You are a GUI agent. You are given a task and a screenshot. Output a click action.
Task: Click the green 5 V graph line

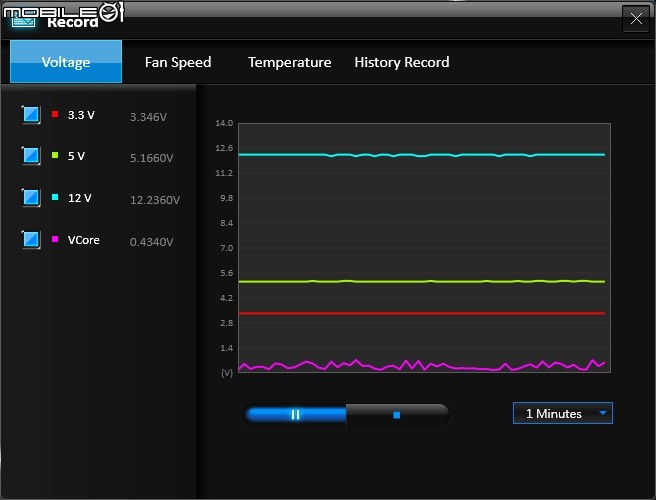(422, 282)
